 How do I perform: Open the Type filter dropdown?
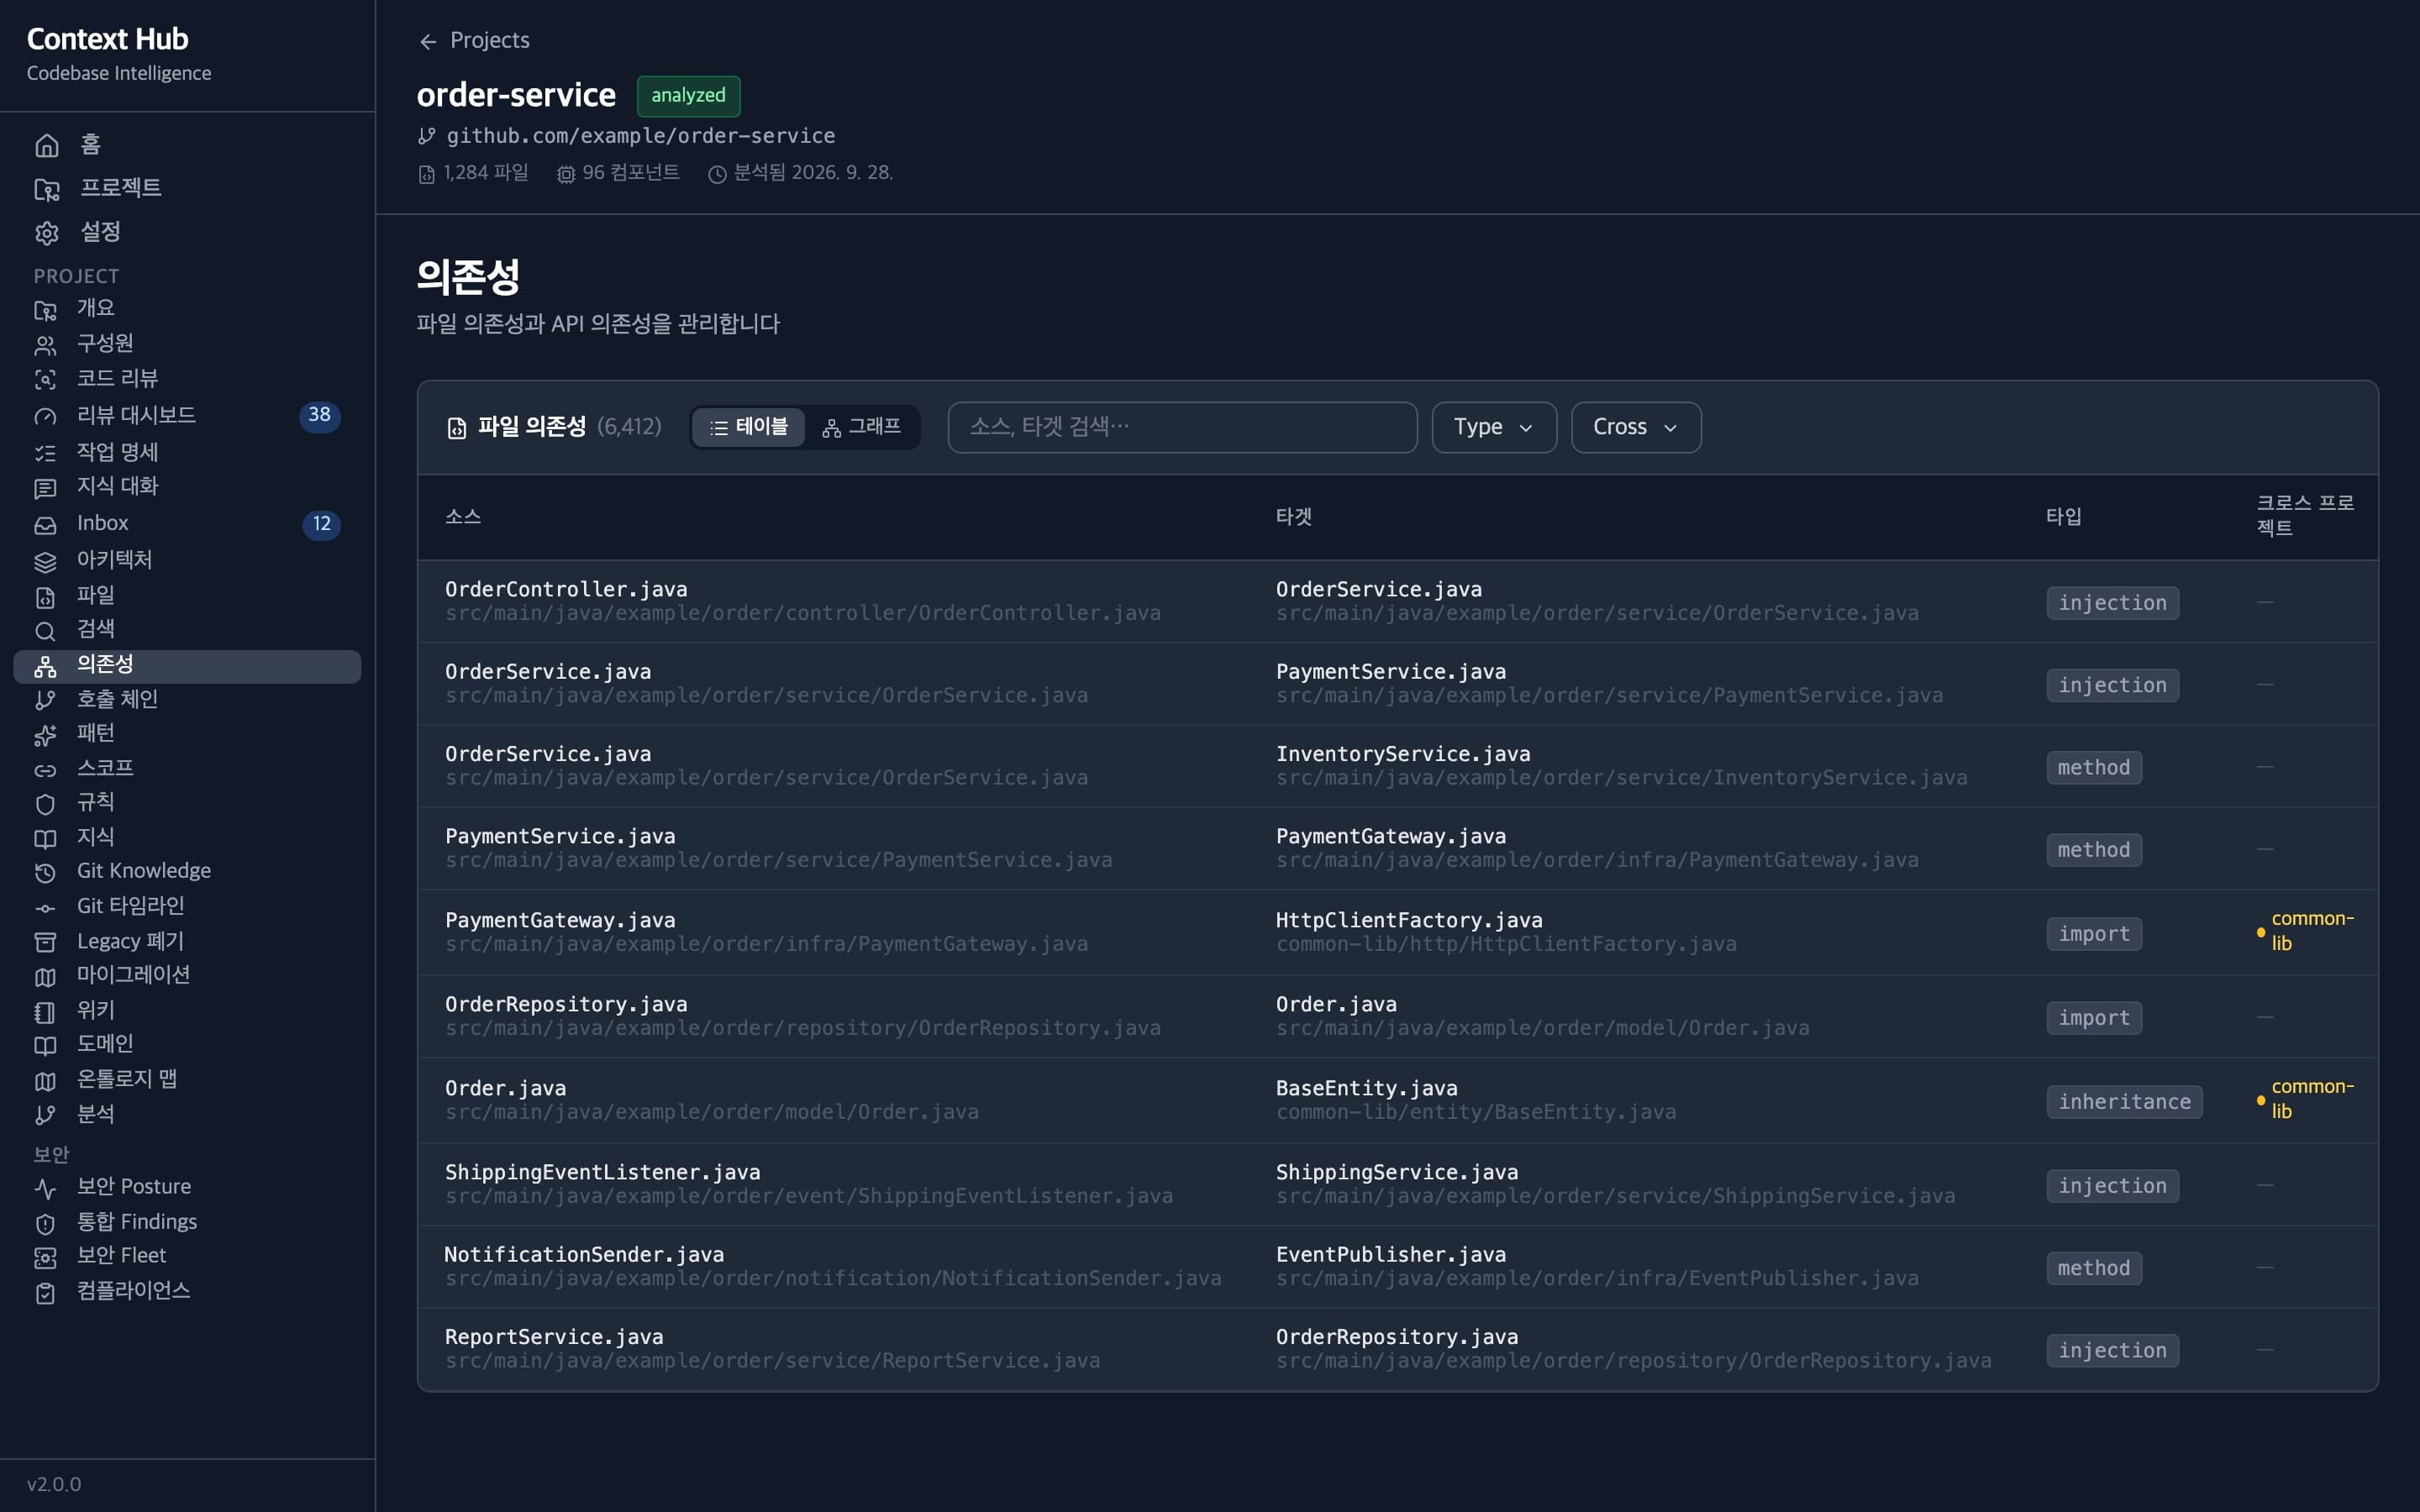click(x=1494, y=427)
